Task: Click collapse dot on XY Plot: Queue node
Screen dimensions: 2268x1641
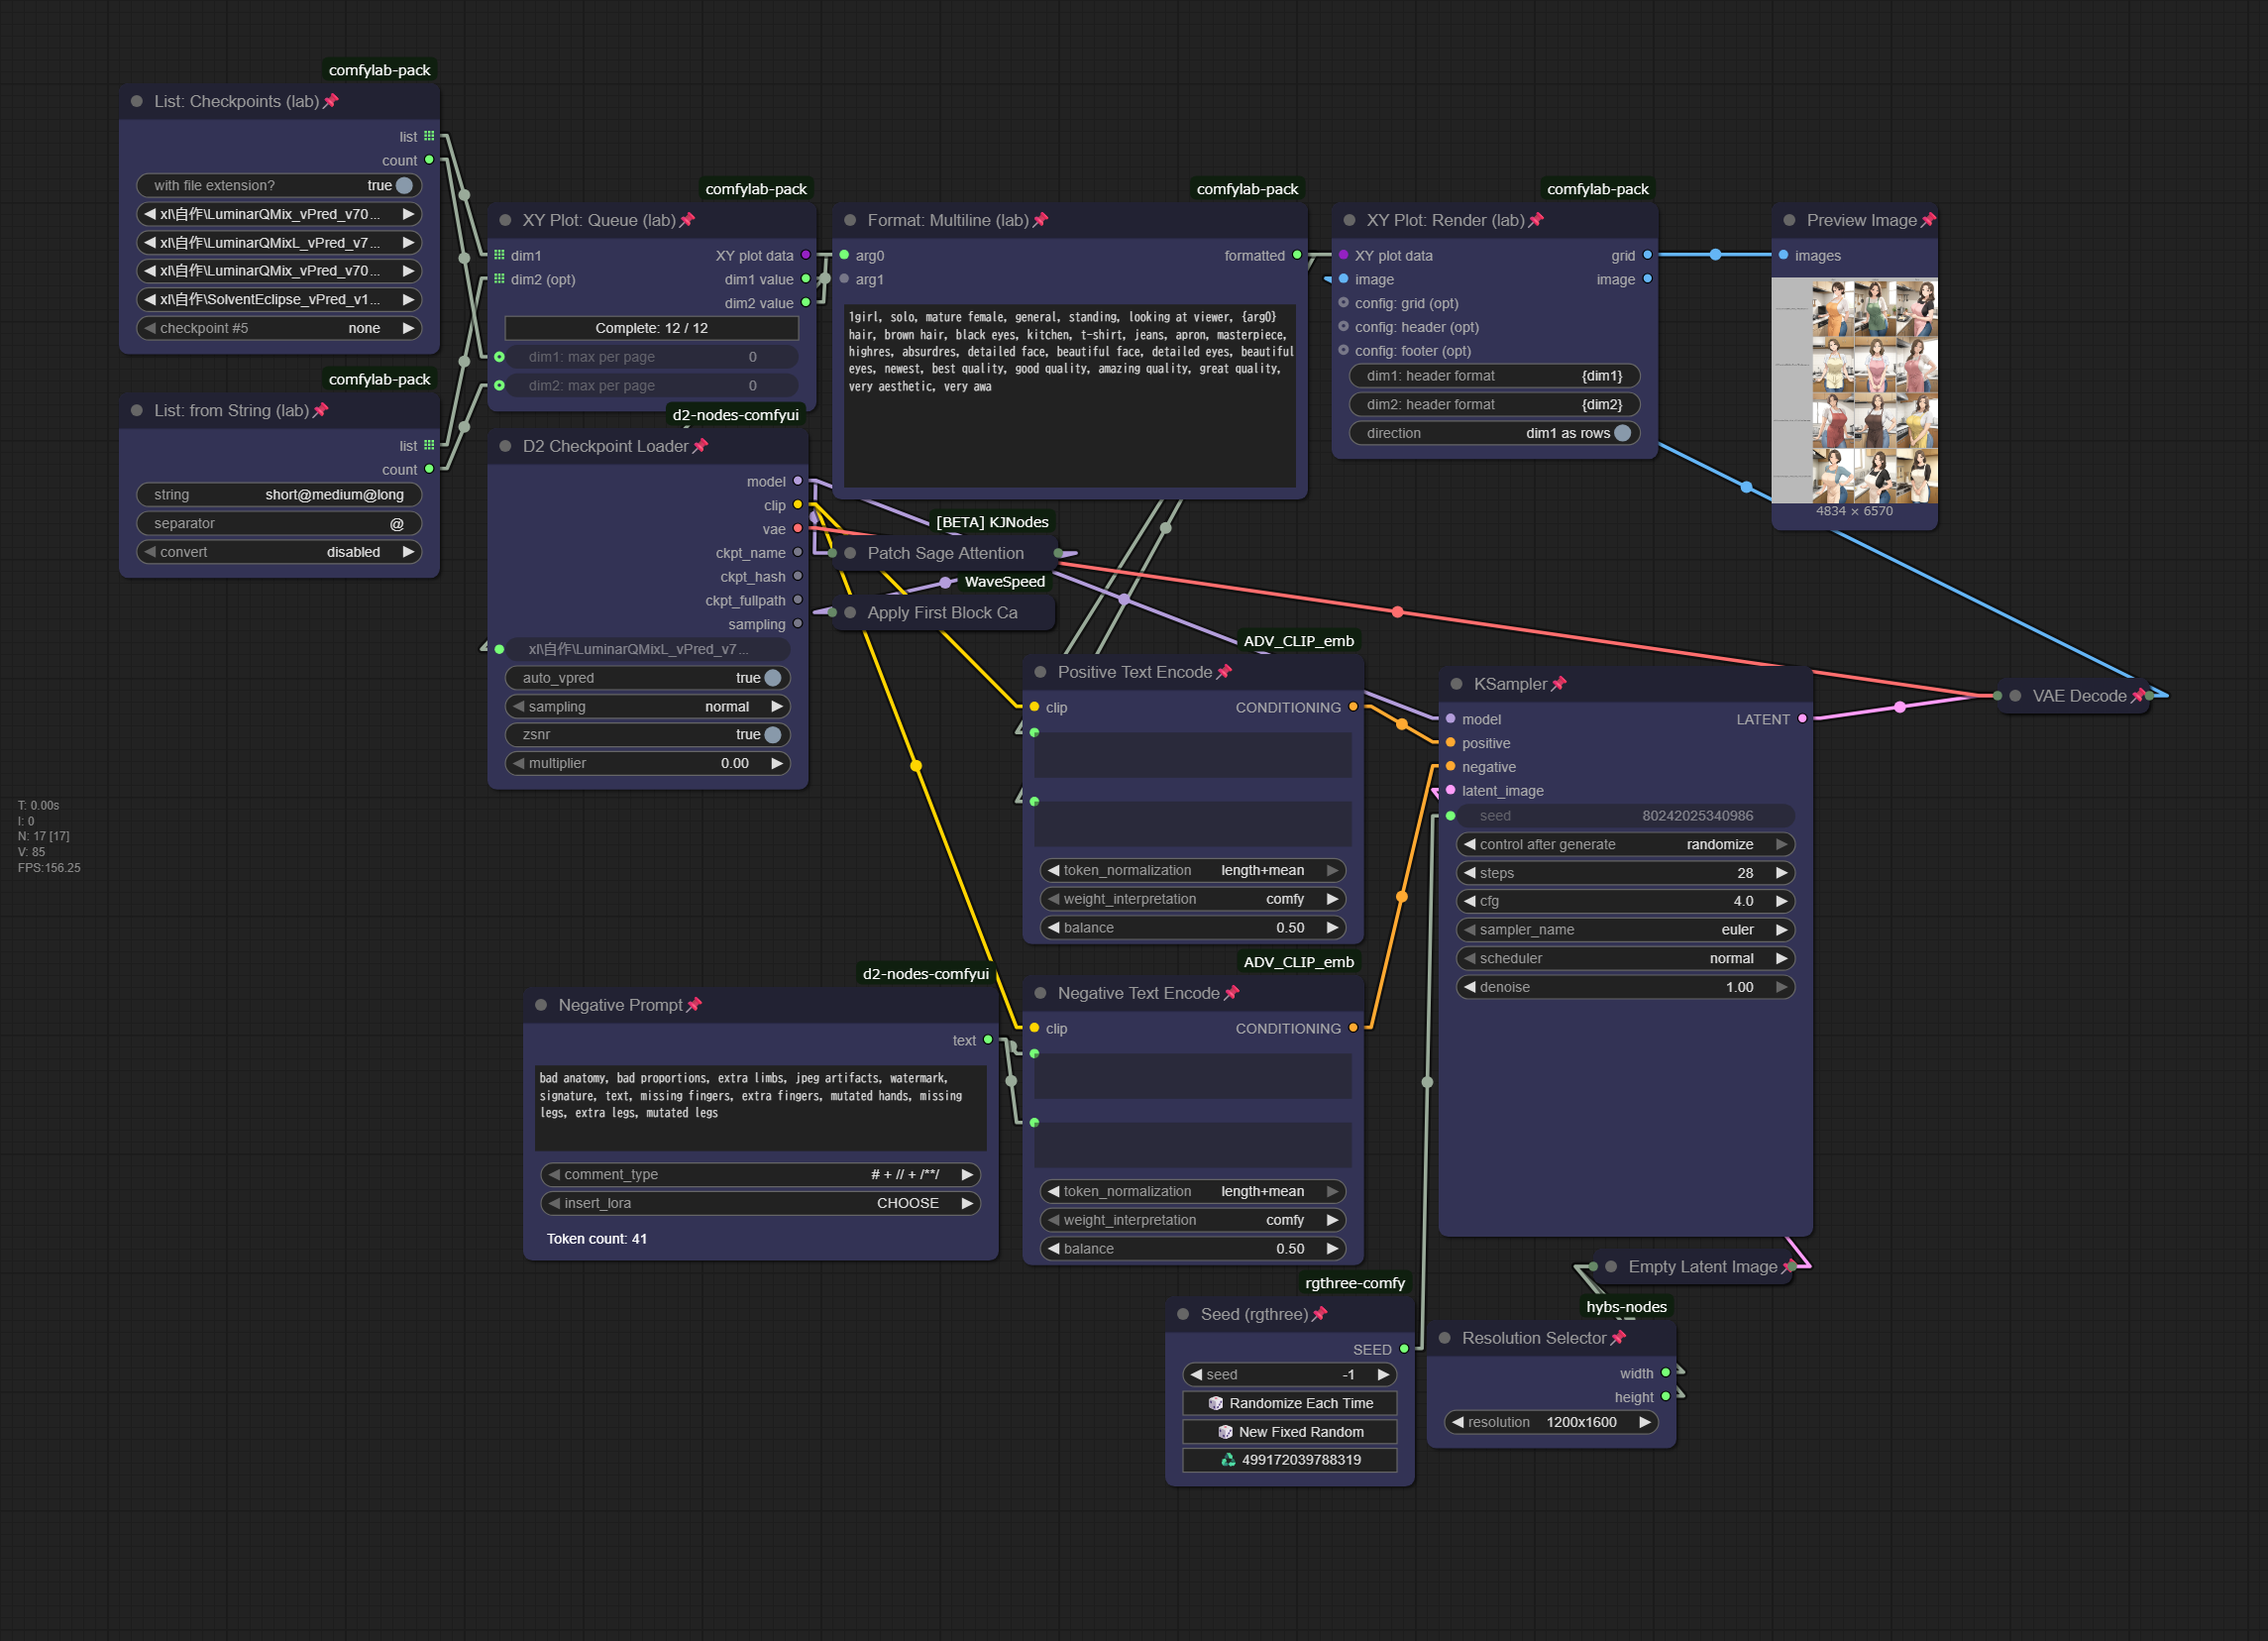Action: tap(506, 220)
